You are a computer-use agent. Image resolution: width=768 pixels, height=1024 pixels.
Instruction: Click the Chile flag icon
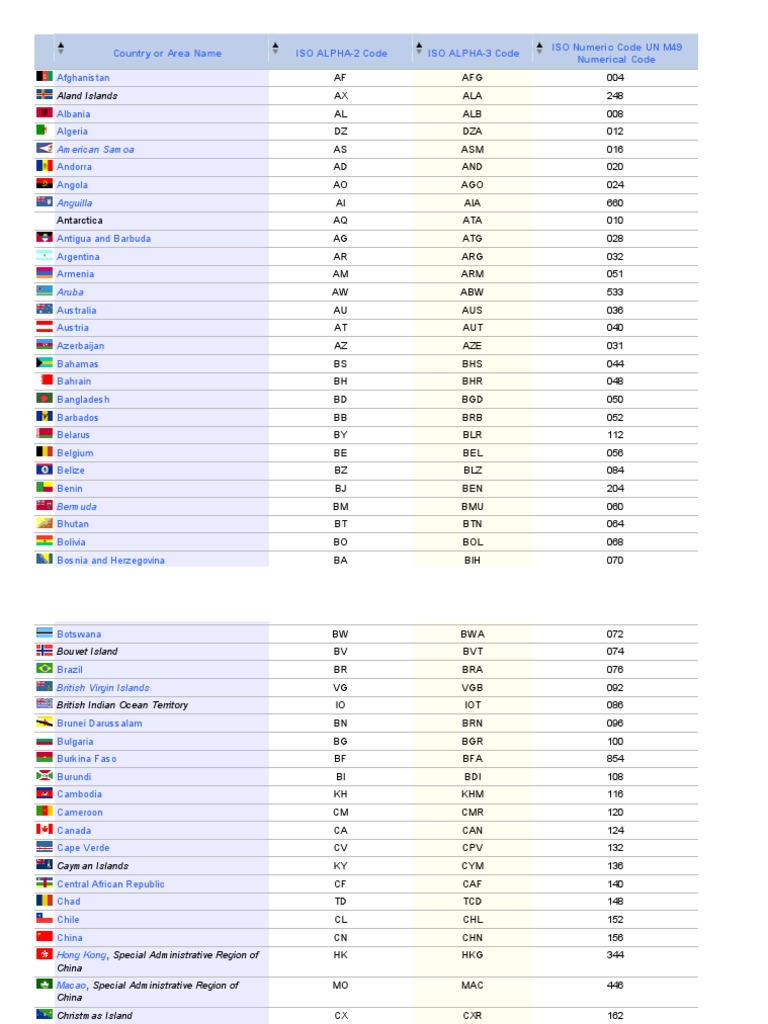click(44, 919)
